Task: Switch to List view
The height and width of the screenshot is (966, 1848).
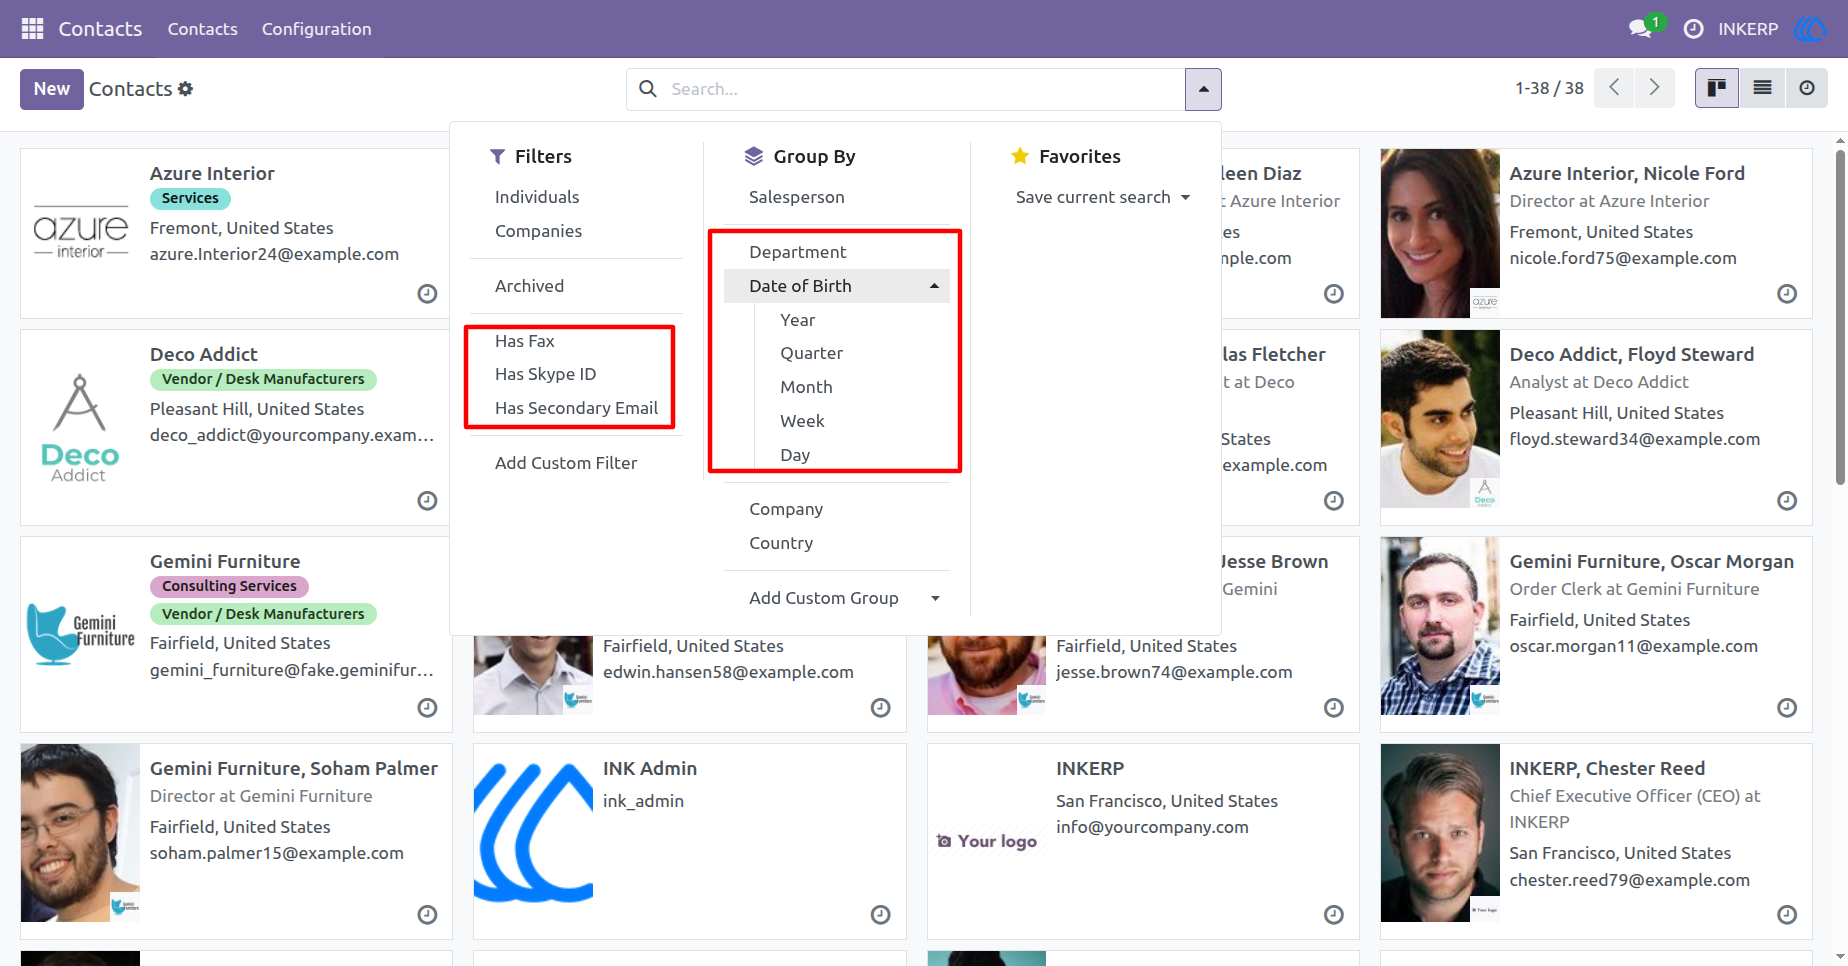Action: click(x=1762, y=88)
